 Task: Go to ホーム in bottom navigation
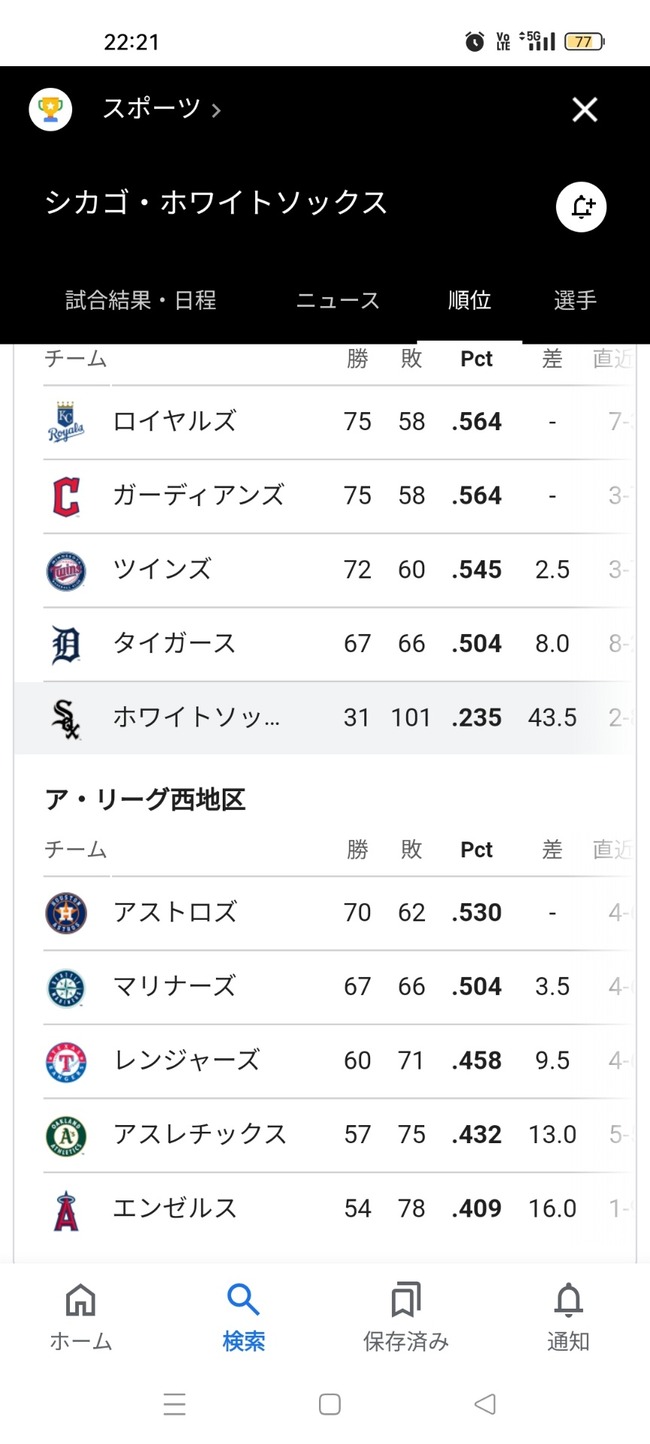pos(81,1316)
